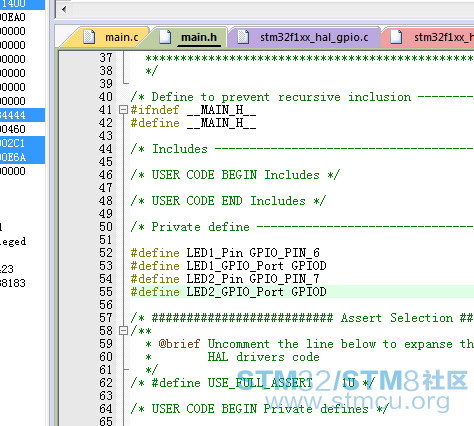The height and width of the screenshot is (426, 474).
Task: Select the highlighted 4444 register row
Action: [22, 115]
